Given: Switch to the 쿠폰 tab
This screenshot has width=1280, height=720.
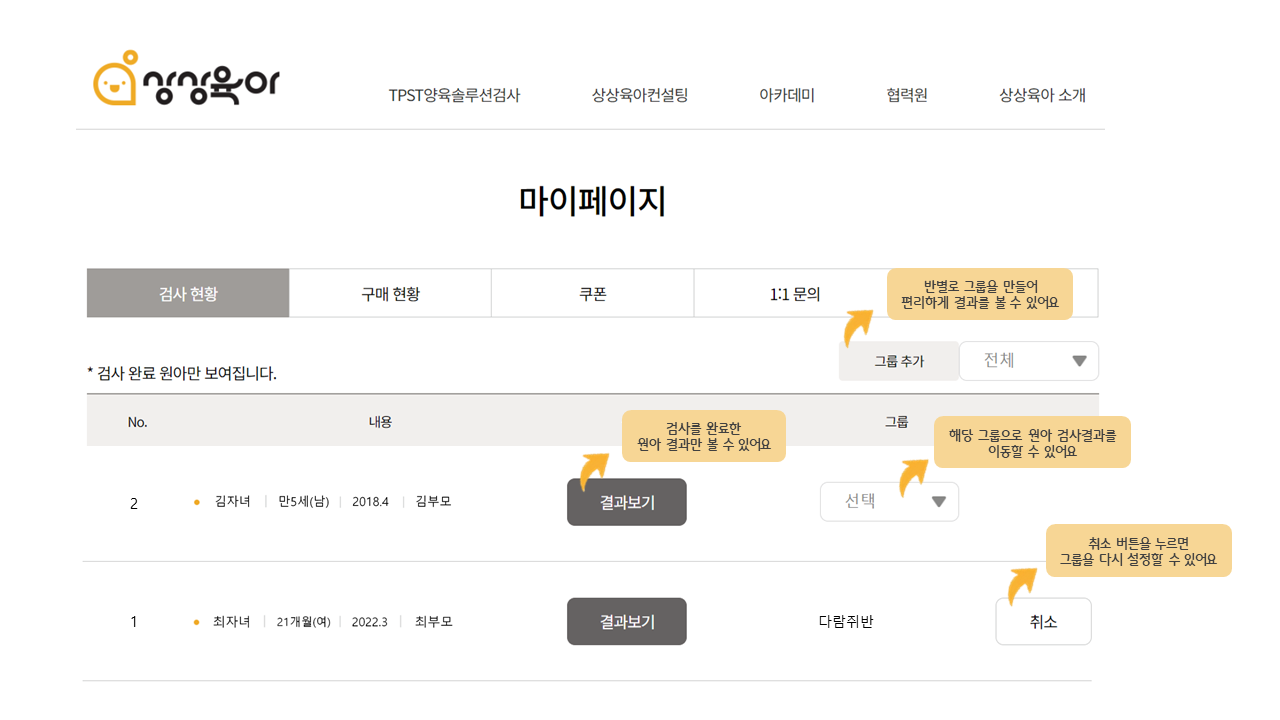Looking at the screenshot, I should click(593, 293).
